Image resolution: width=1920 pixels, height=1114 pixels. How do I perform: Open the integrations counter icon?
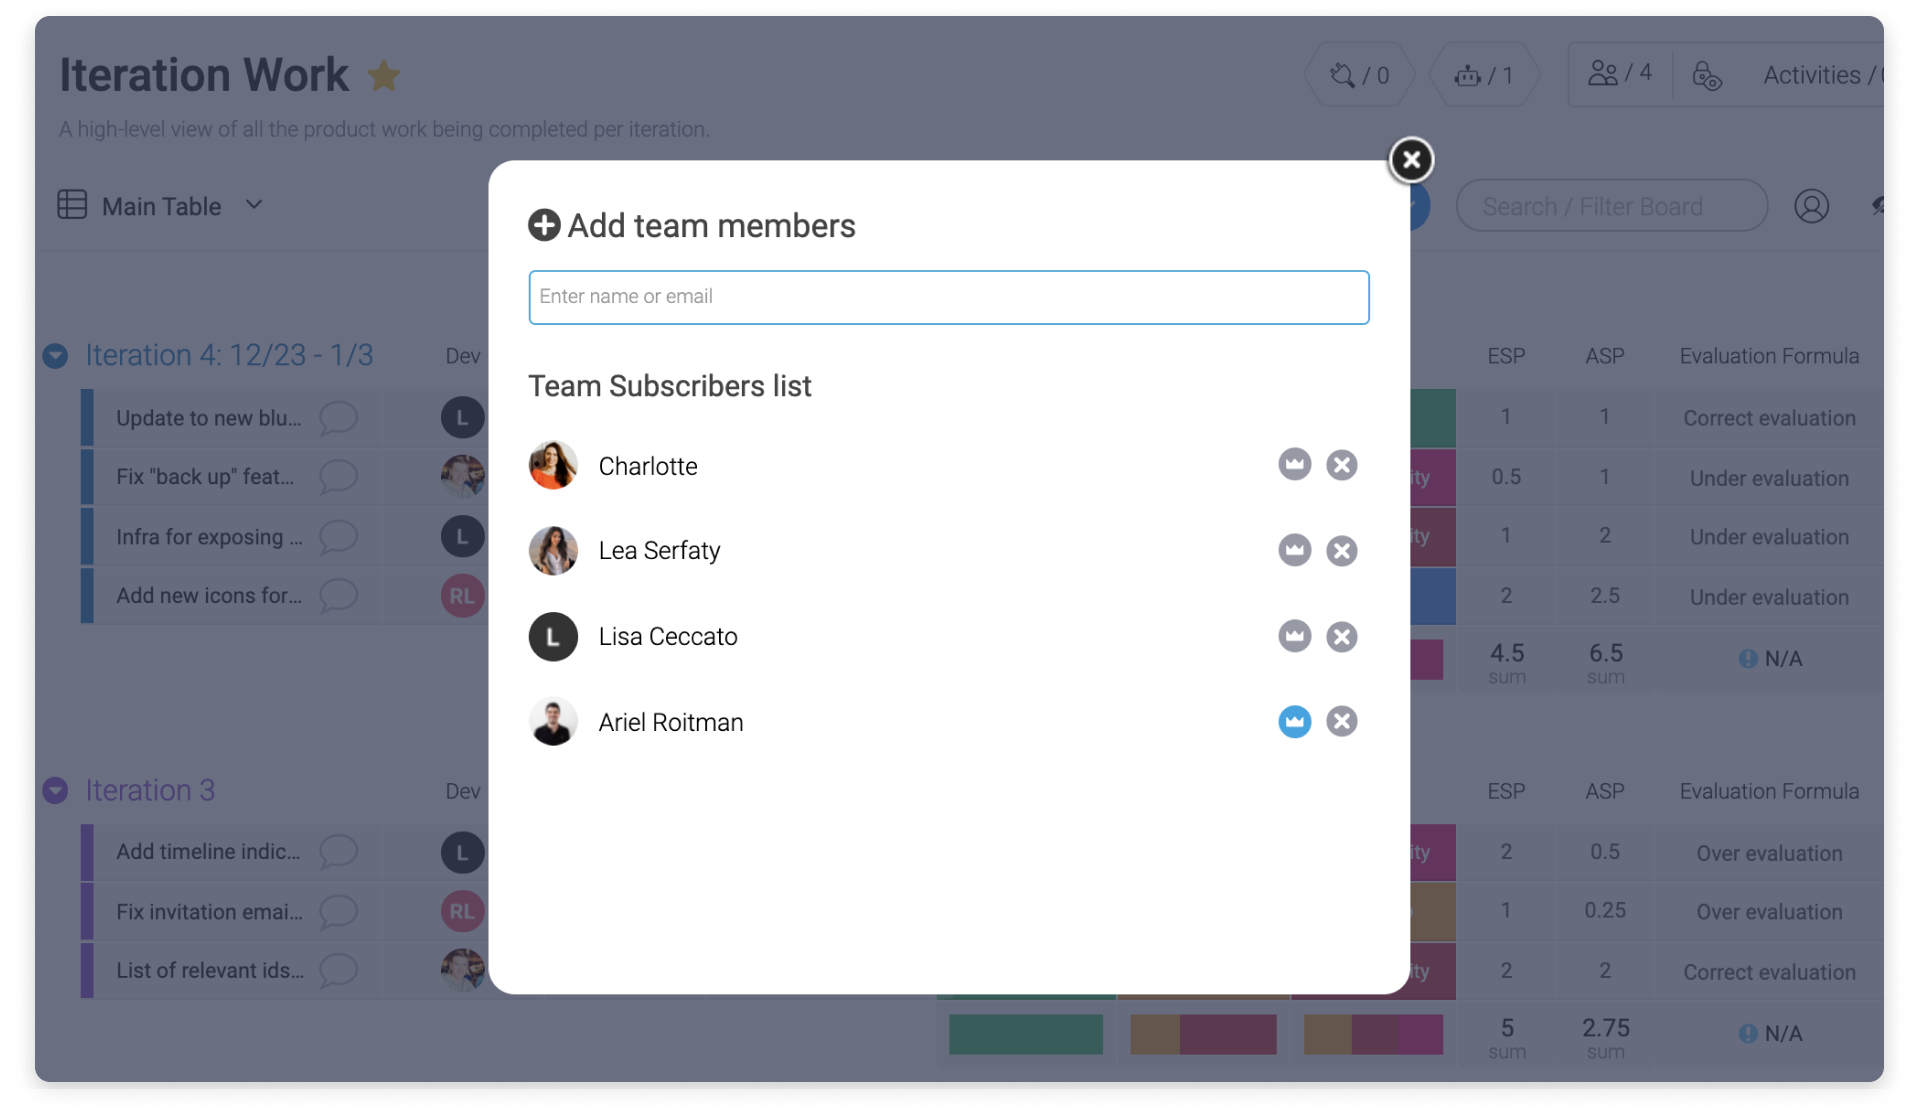click(x=1359, y=75)
